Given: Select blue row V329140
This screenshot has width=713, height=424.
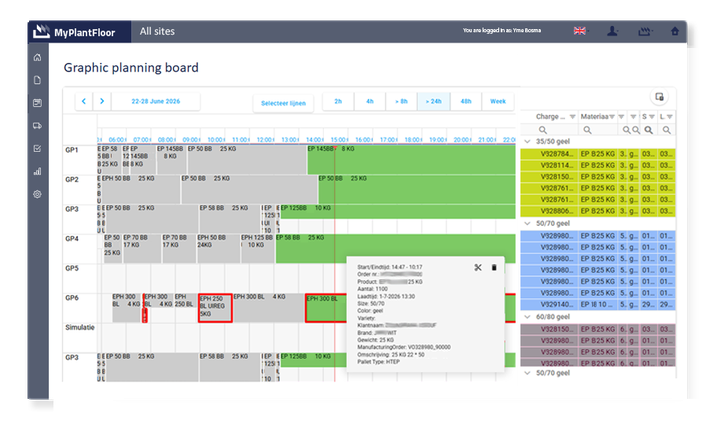Looking at the screenshot, I should pos(598,304).
